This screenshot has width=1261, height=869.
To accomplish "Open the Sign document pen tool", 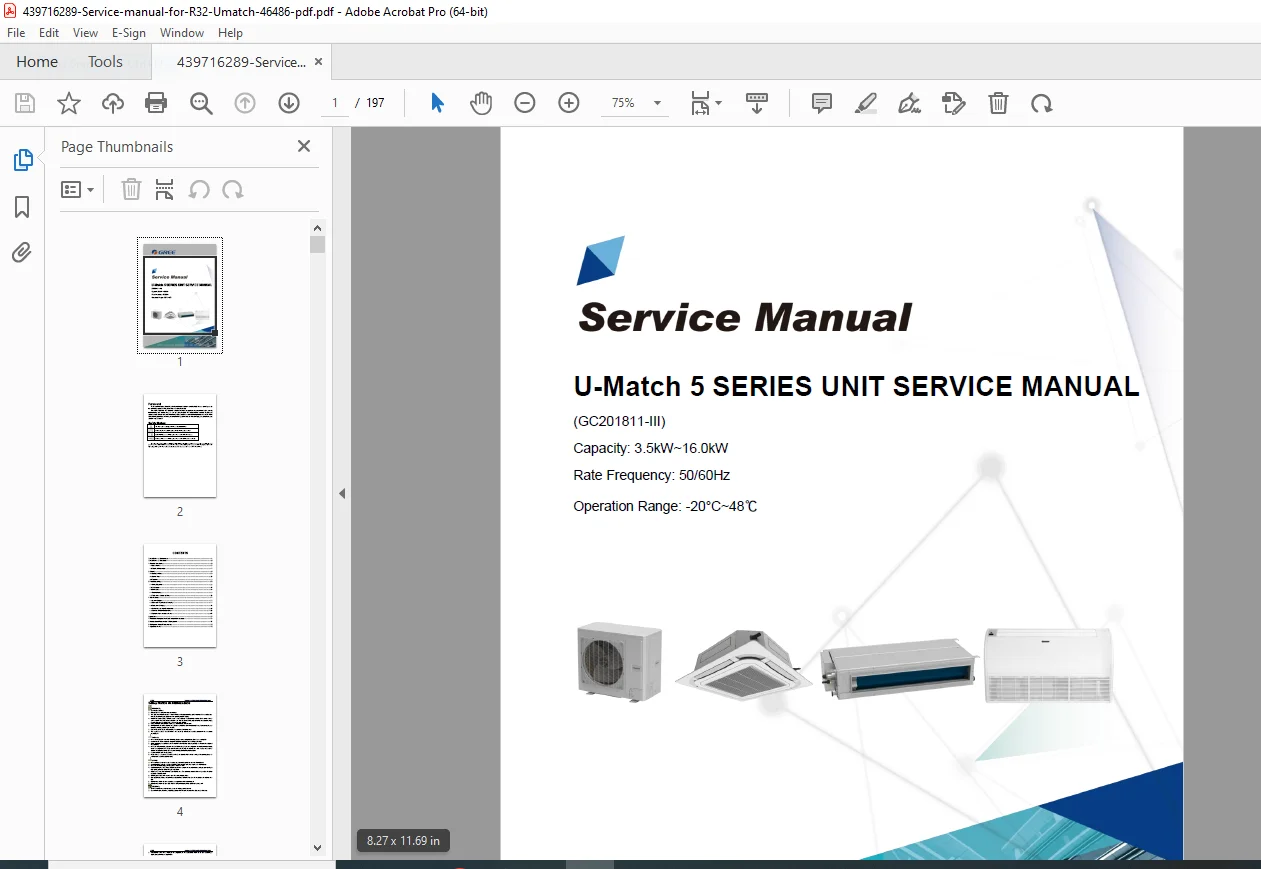I will point(910,103).
